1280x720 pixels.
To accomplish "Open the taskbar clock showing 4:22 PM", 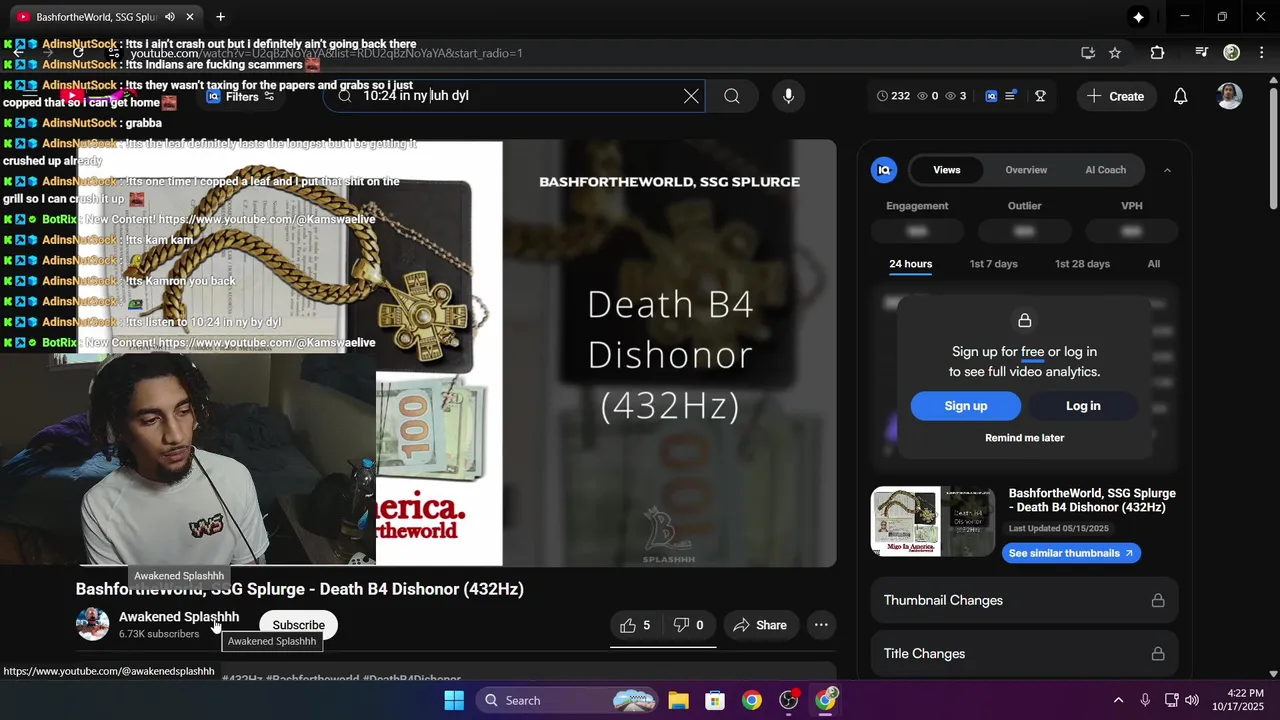I will (1237, 700).
